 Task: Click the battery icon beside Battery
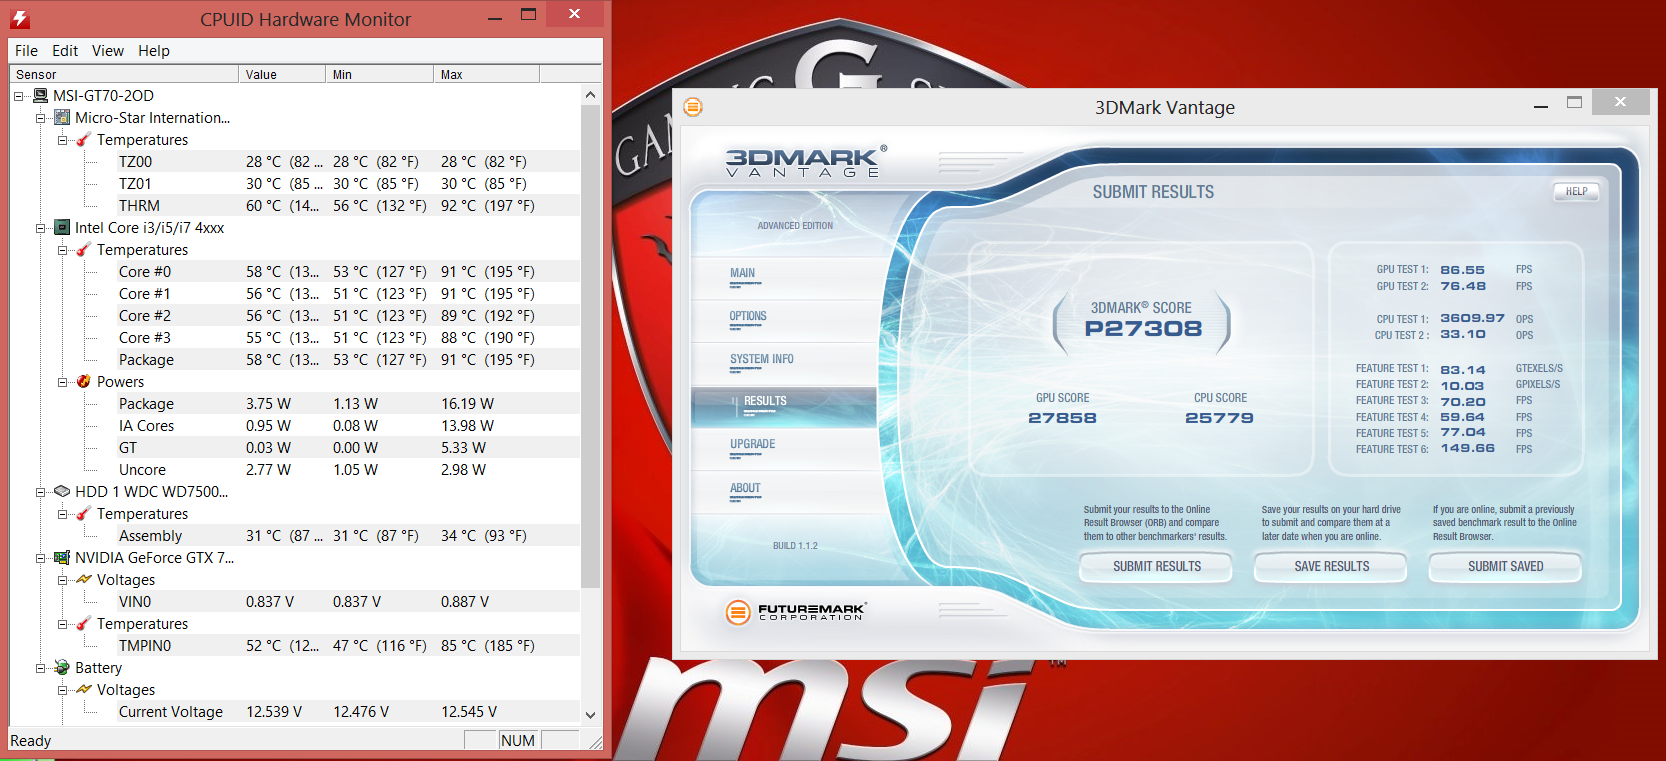click(62, 668)
